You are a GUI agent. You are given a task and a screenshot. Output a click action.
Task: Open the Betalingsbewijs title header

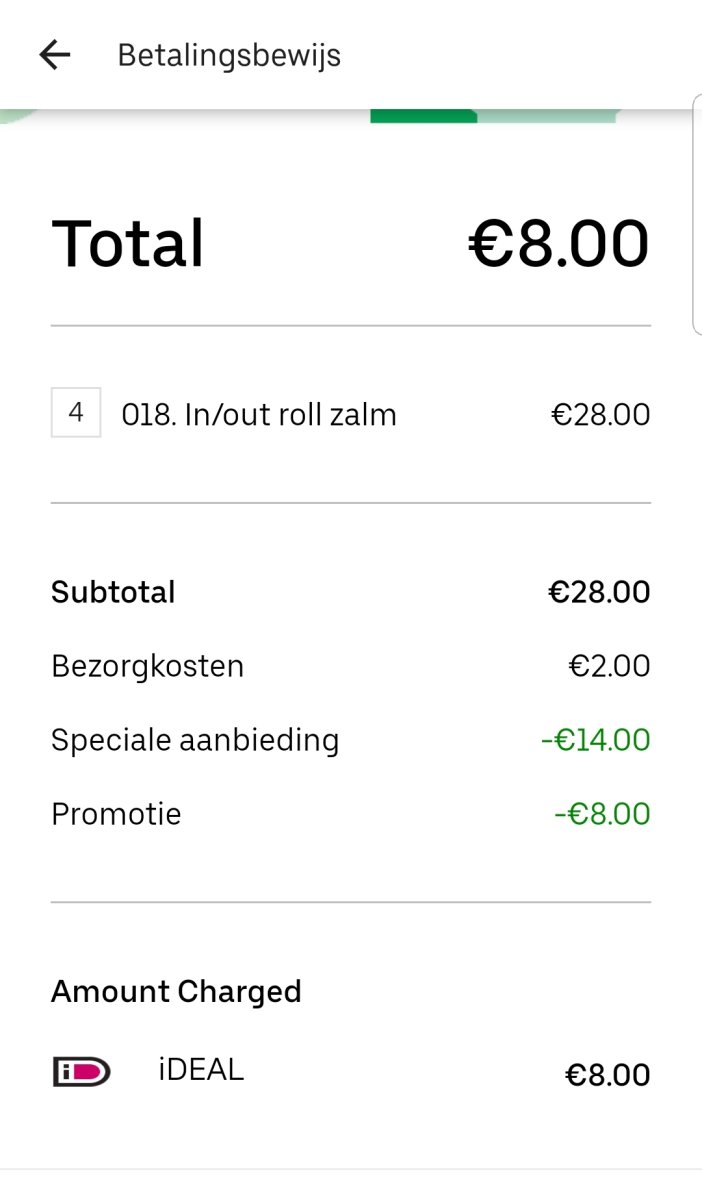(x=229, y=55)
